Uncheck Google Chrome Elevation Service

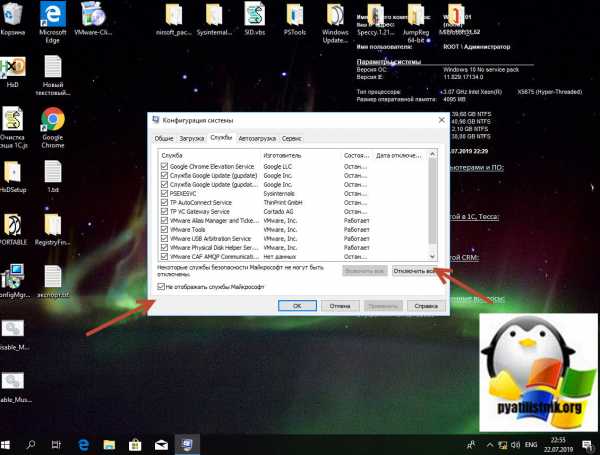coord(165,166)
